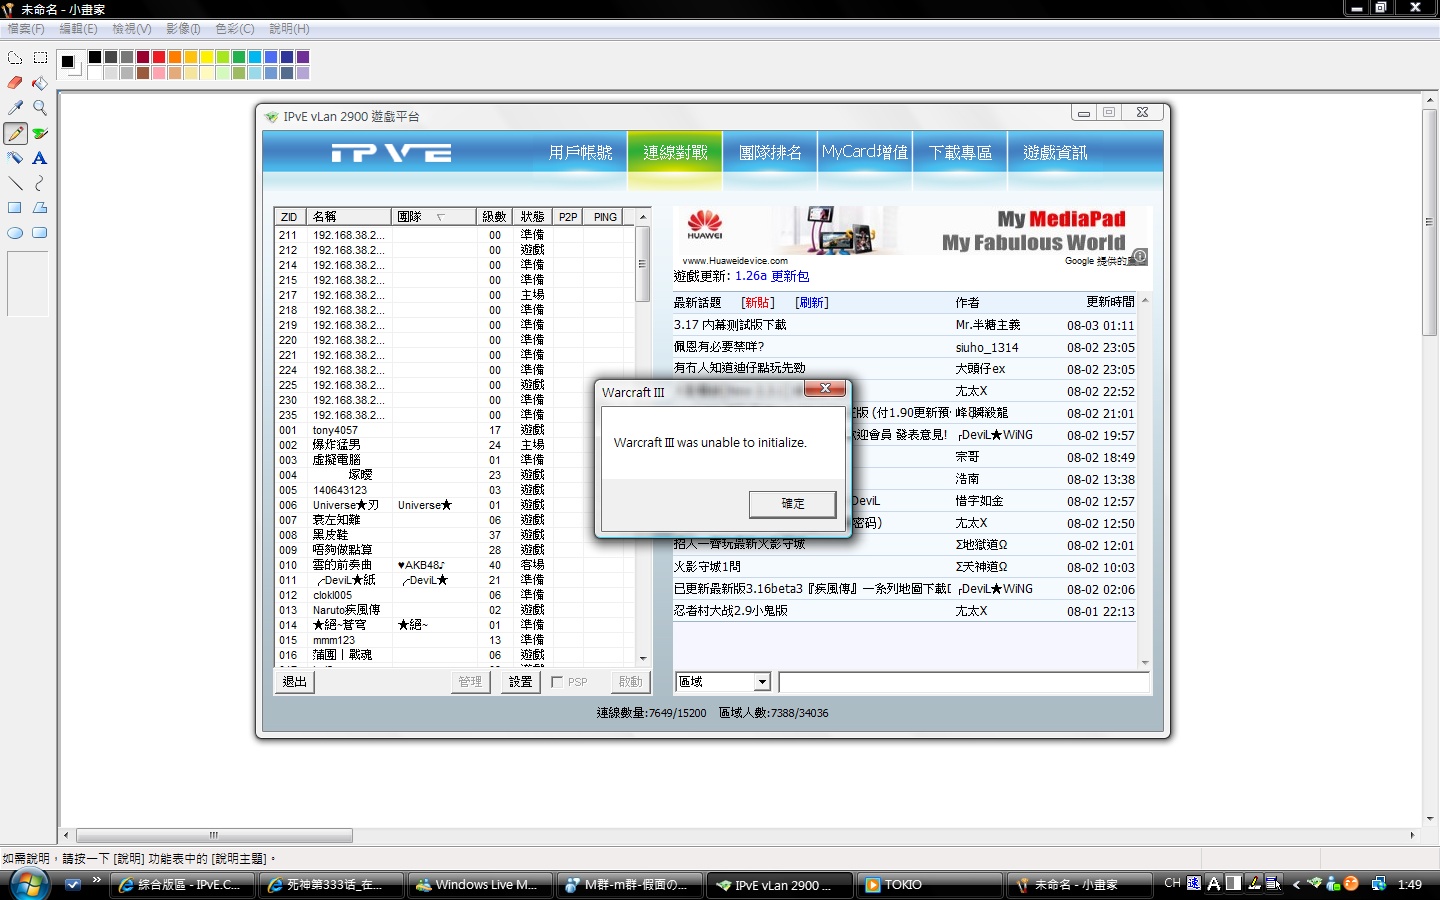The image size is (1440, 900).
Task: Follow the 1.26a 更新包 link
Action: (x=772, y=276)
